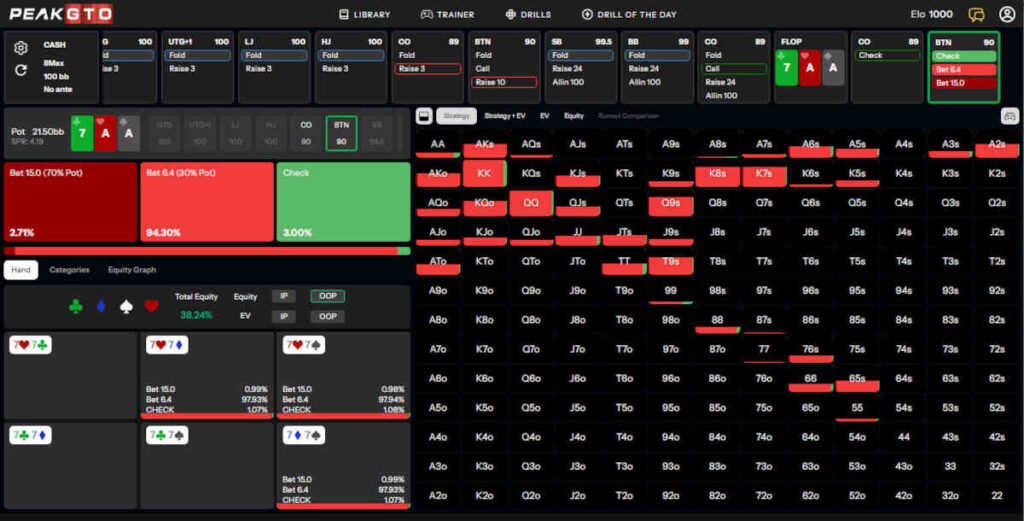
Task: Filter hands by the blue diamond suit icon
Action: pyautogui.click(x=101, y=307)
